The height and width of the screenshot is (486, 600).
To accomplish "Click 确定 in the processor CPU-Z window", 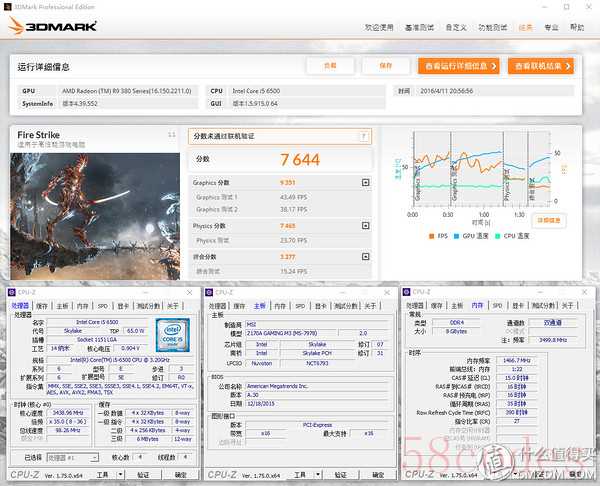I will click(x=180, y=475).
